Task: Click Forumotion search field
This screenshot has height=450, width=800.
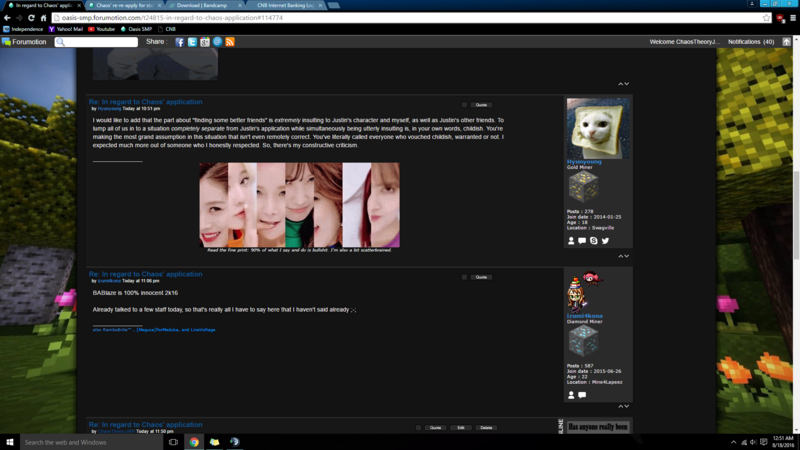Action: click(x=96, y=42)
